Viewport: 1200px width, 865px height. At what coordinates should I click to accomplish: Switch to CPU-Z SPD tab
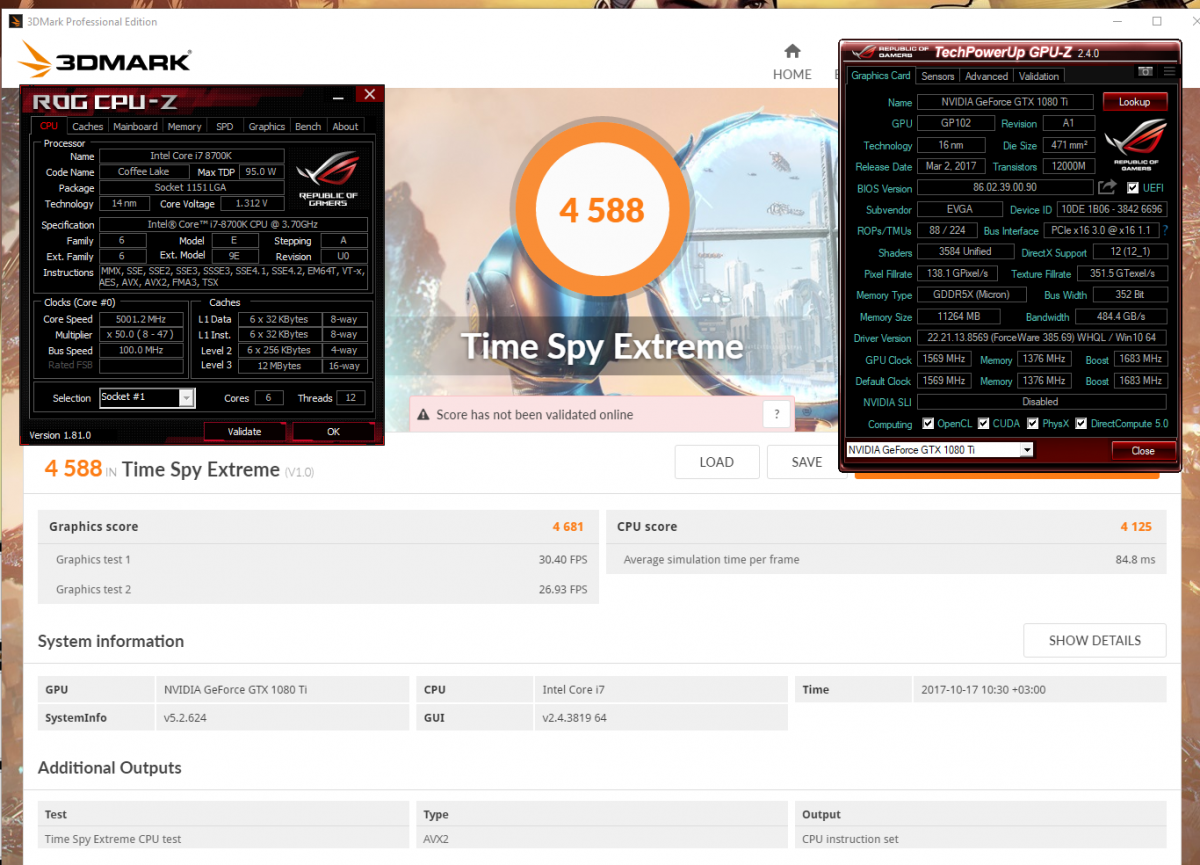point(225,126)
